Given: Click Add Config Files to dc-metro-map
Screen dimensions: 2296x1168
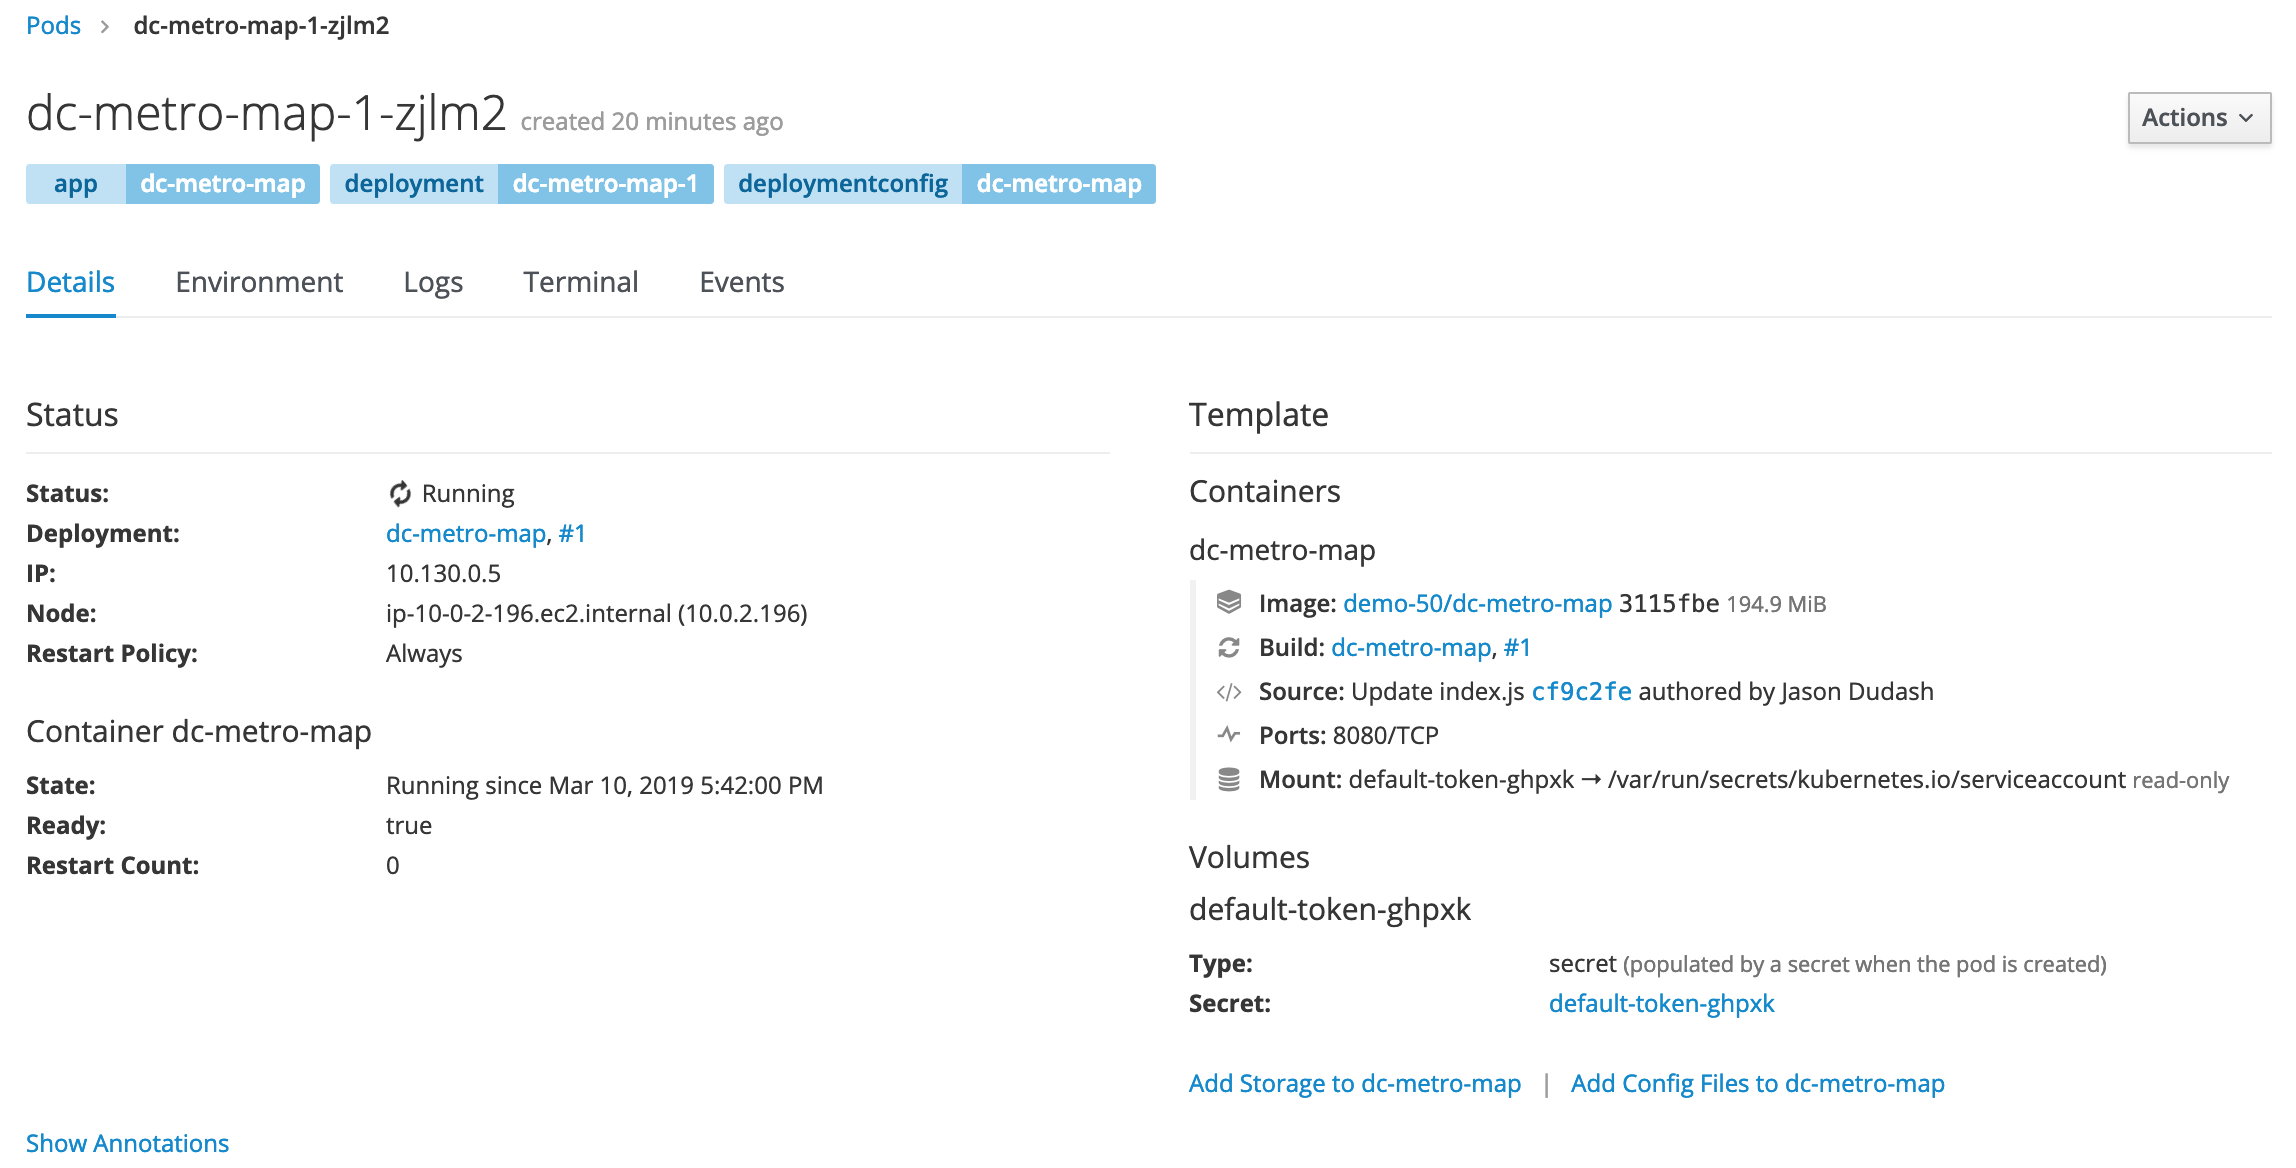Looking at the screenshot, I should pyautogui.click(x=1757, y=1083).
